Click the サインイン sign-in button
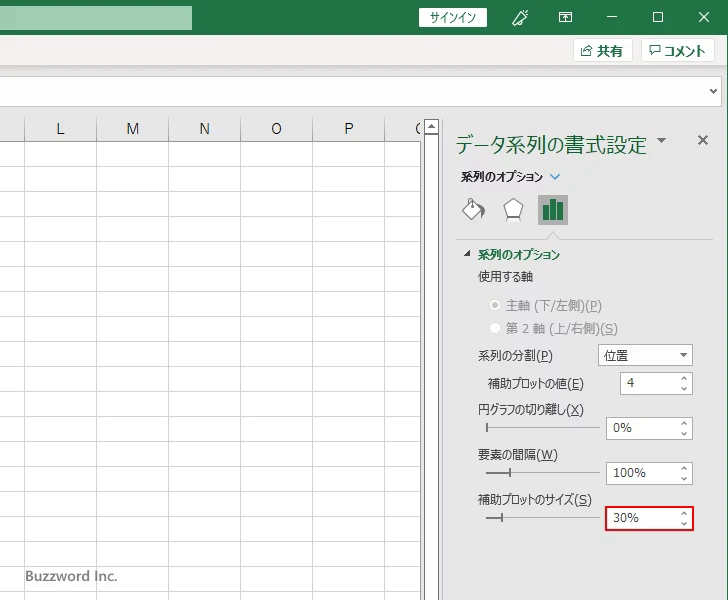Image resolution: width=728 pixels, height=600 pixels. pos(453,17)
